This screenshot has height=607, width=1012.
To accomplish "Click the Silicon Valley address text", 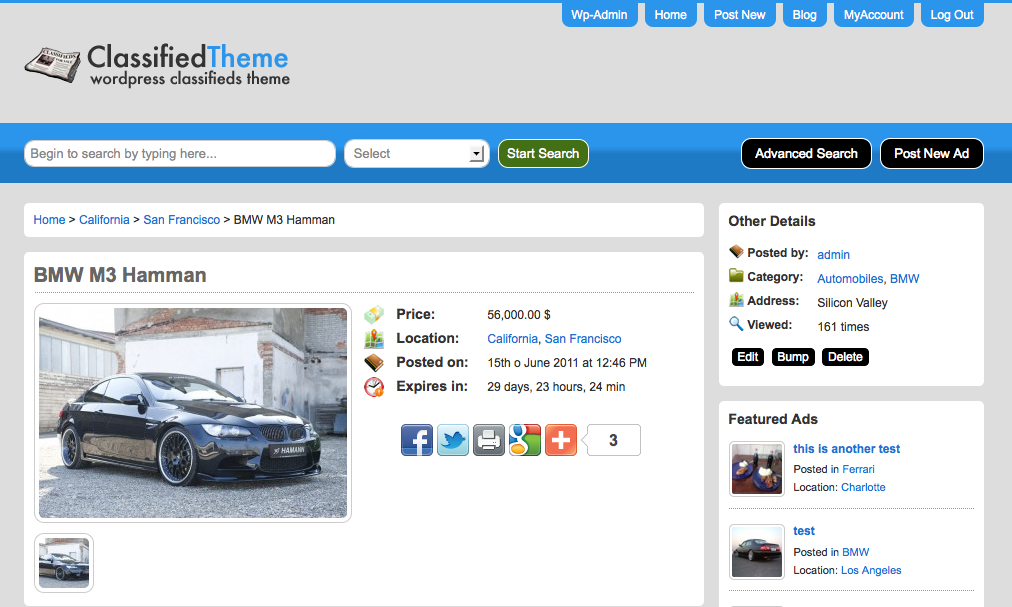I will pos(852,303).
